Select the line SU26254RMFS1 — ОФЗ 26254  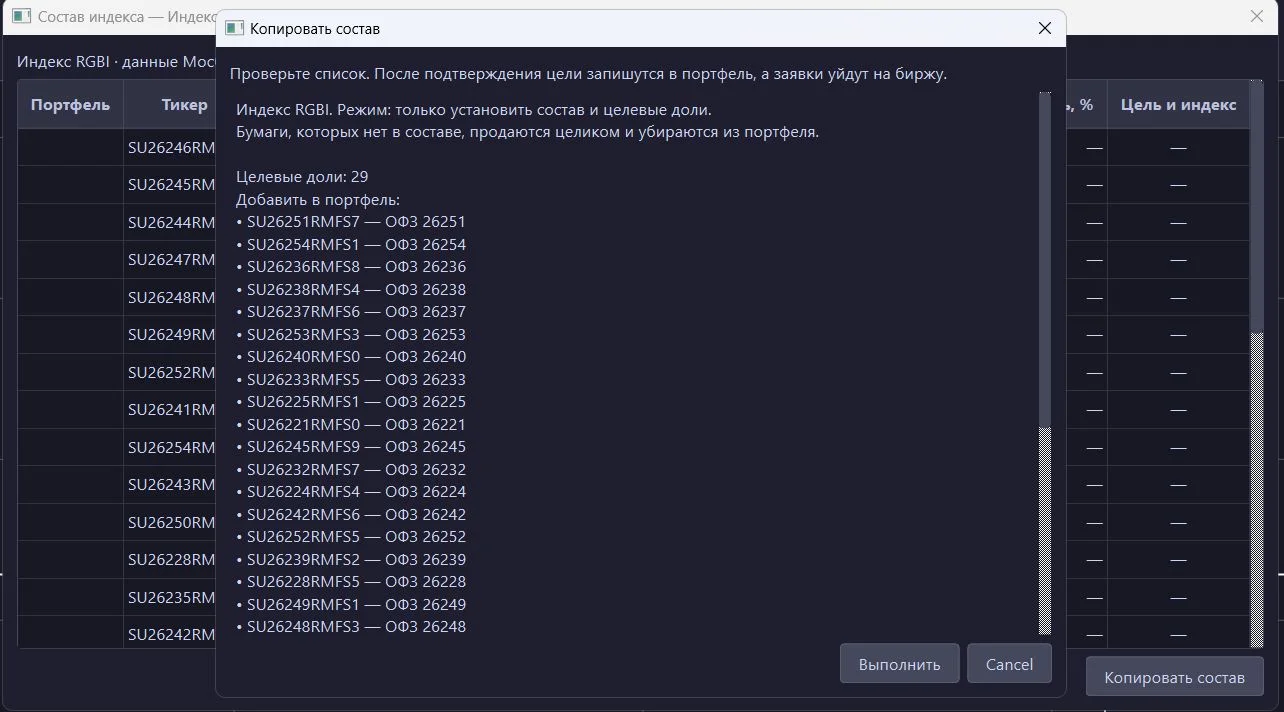click(x=351, y=245)
